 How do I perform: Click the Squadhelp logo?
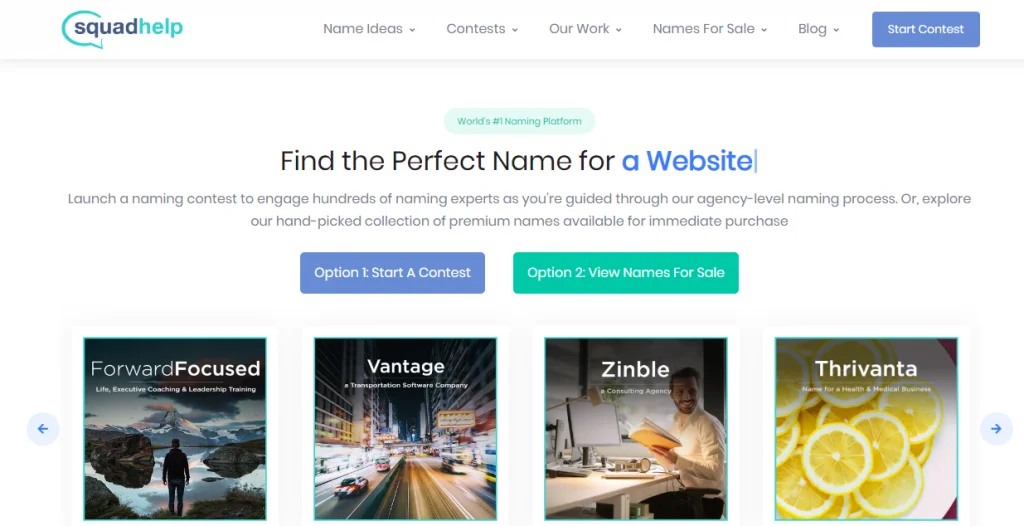[122, 29]
